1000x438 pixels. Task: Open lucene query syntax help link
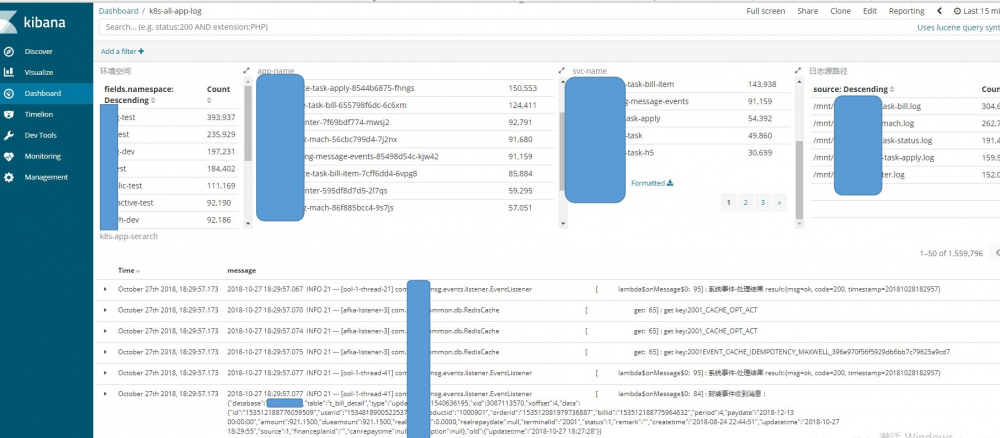[959, 28]
